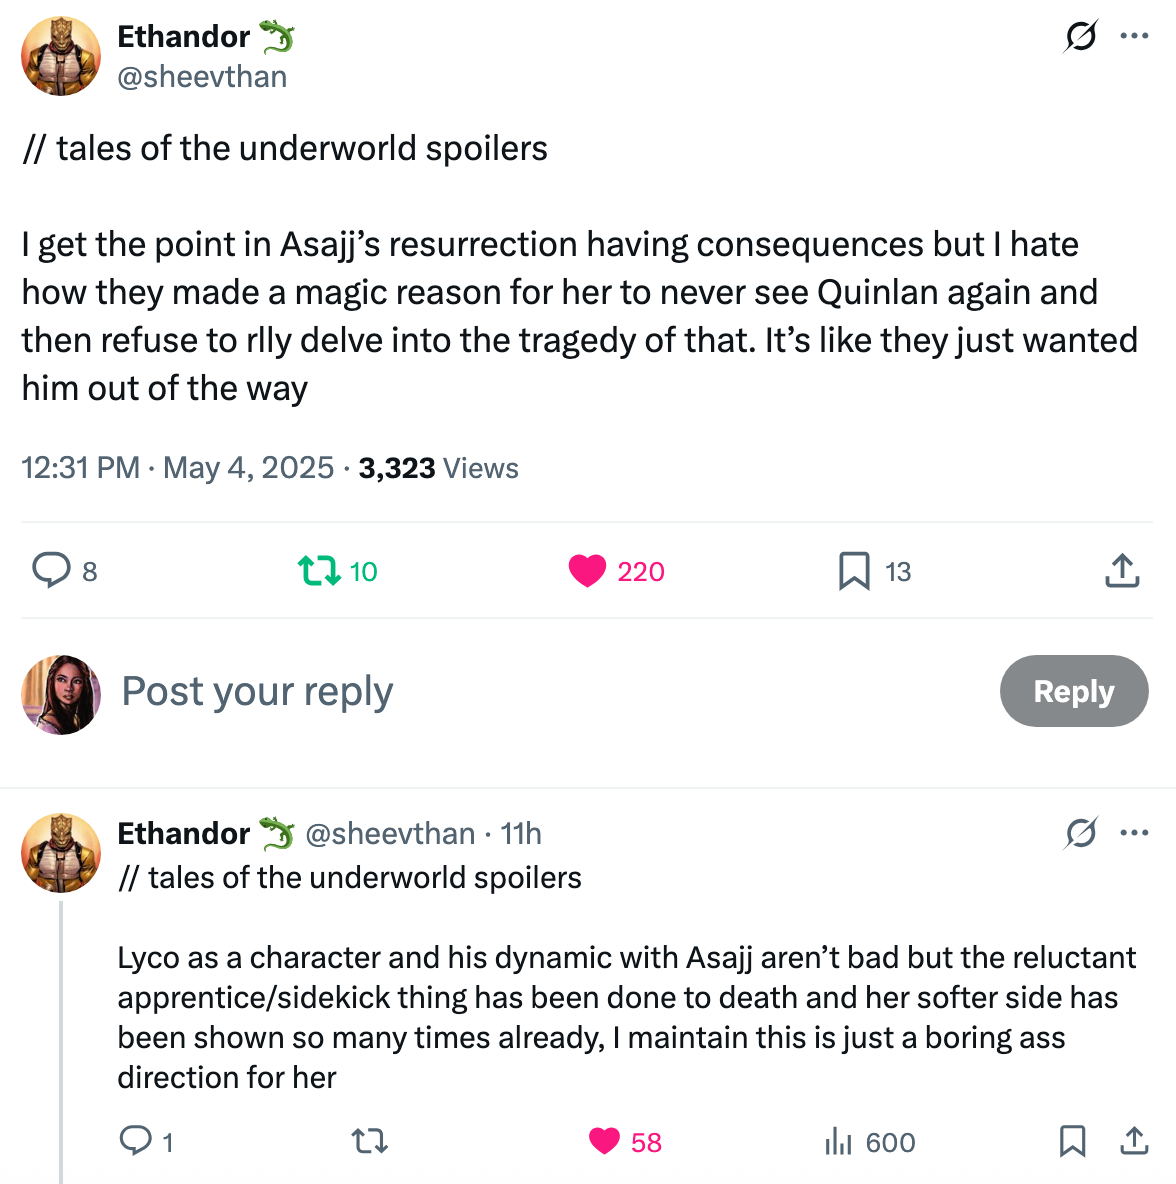The width and height of the screenshot is (1176, 1184).
Task: Click the gray Reply button
Action: coord(1073,691)
